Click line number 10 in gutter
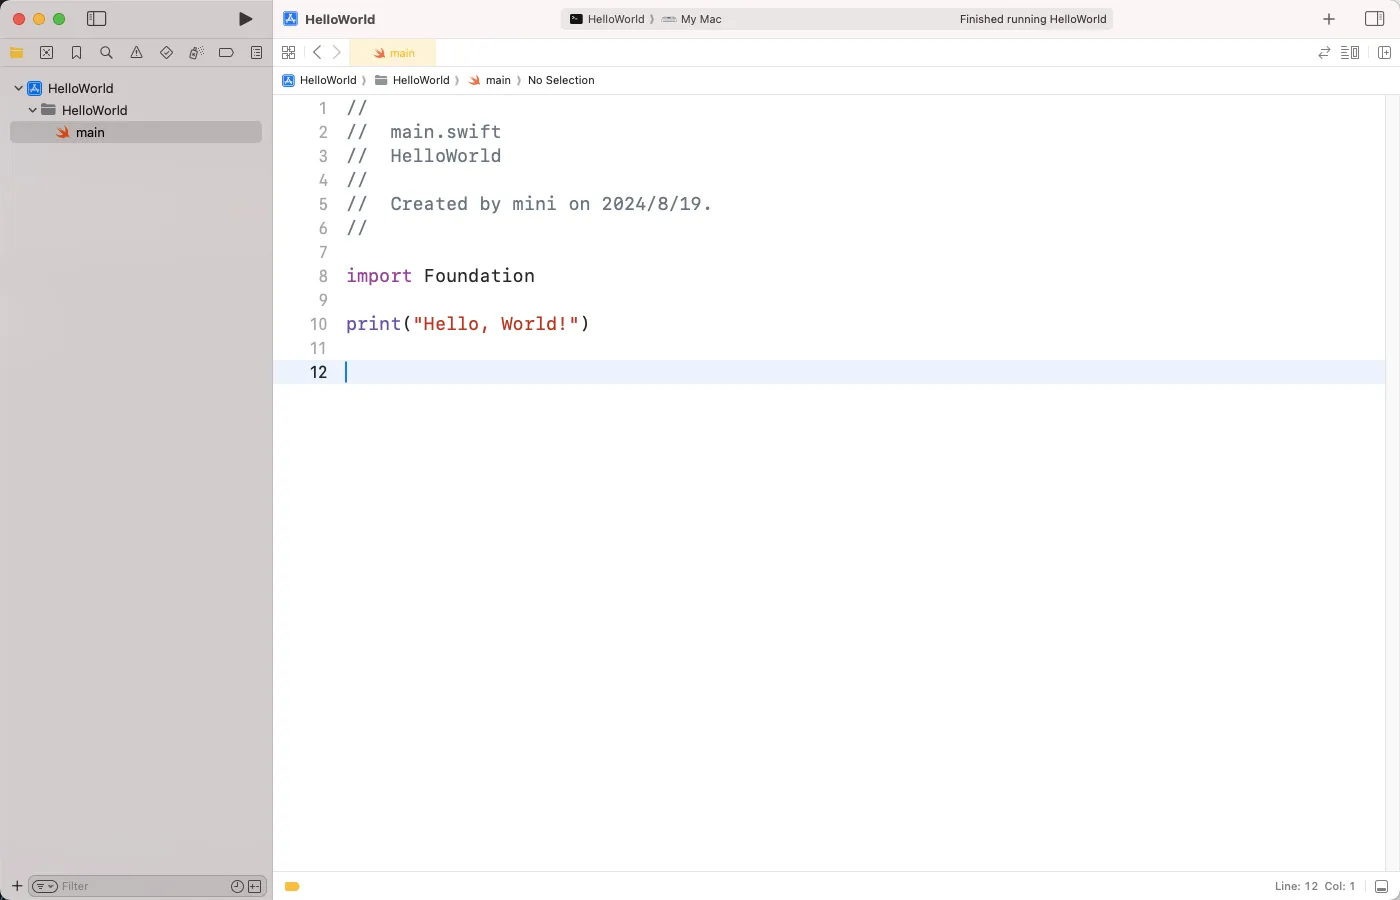This screenshot has height=900, width=1400. tap(318, 324)
